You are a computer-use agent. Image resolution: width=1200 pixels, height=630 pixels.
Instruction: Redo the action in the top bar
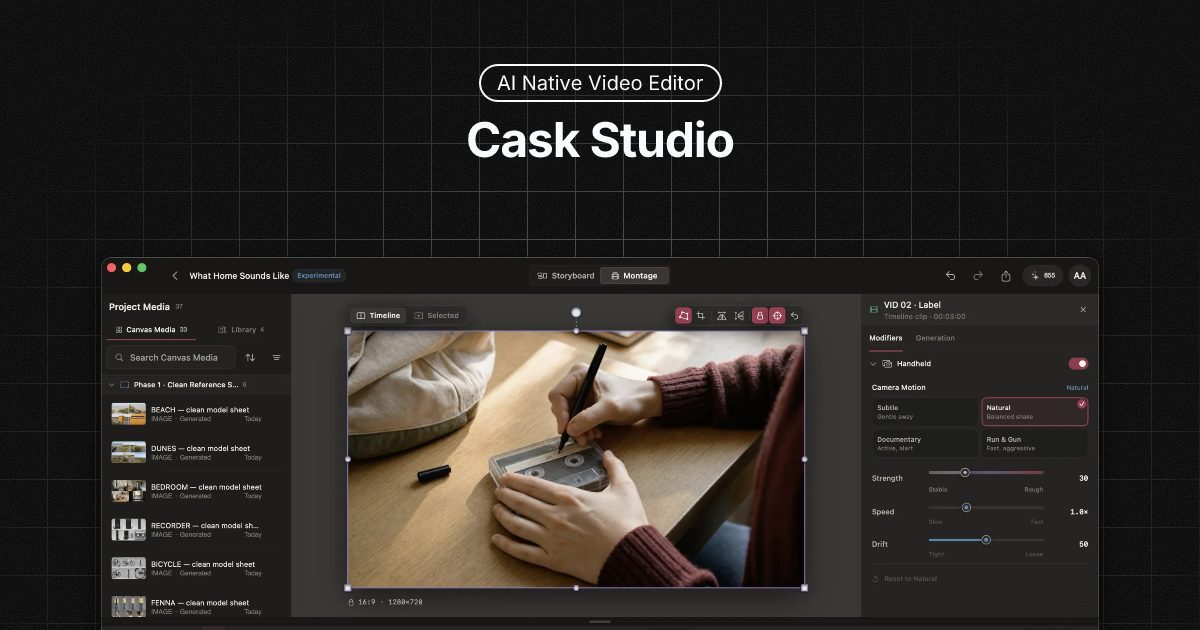(978, 276)
